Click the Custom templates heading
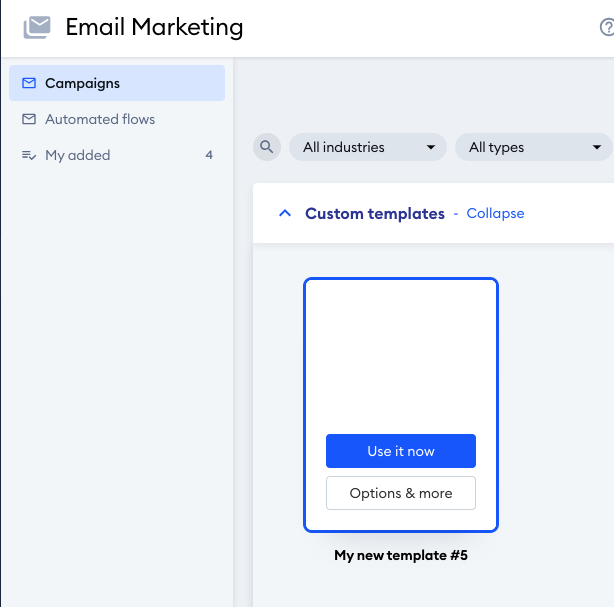Image resolution: width=614 pixels, height=607 pixels. 375,213
